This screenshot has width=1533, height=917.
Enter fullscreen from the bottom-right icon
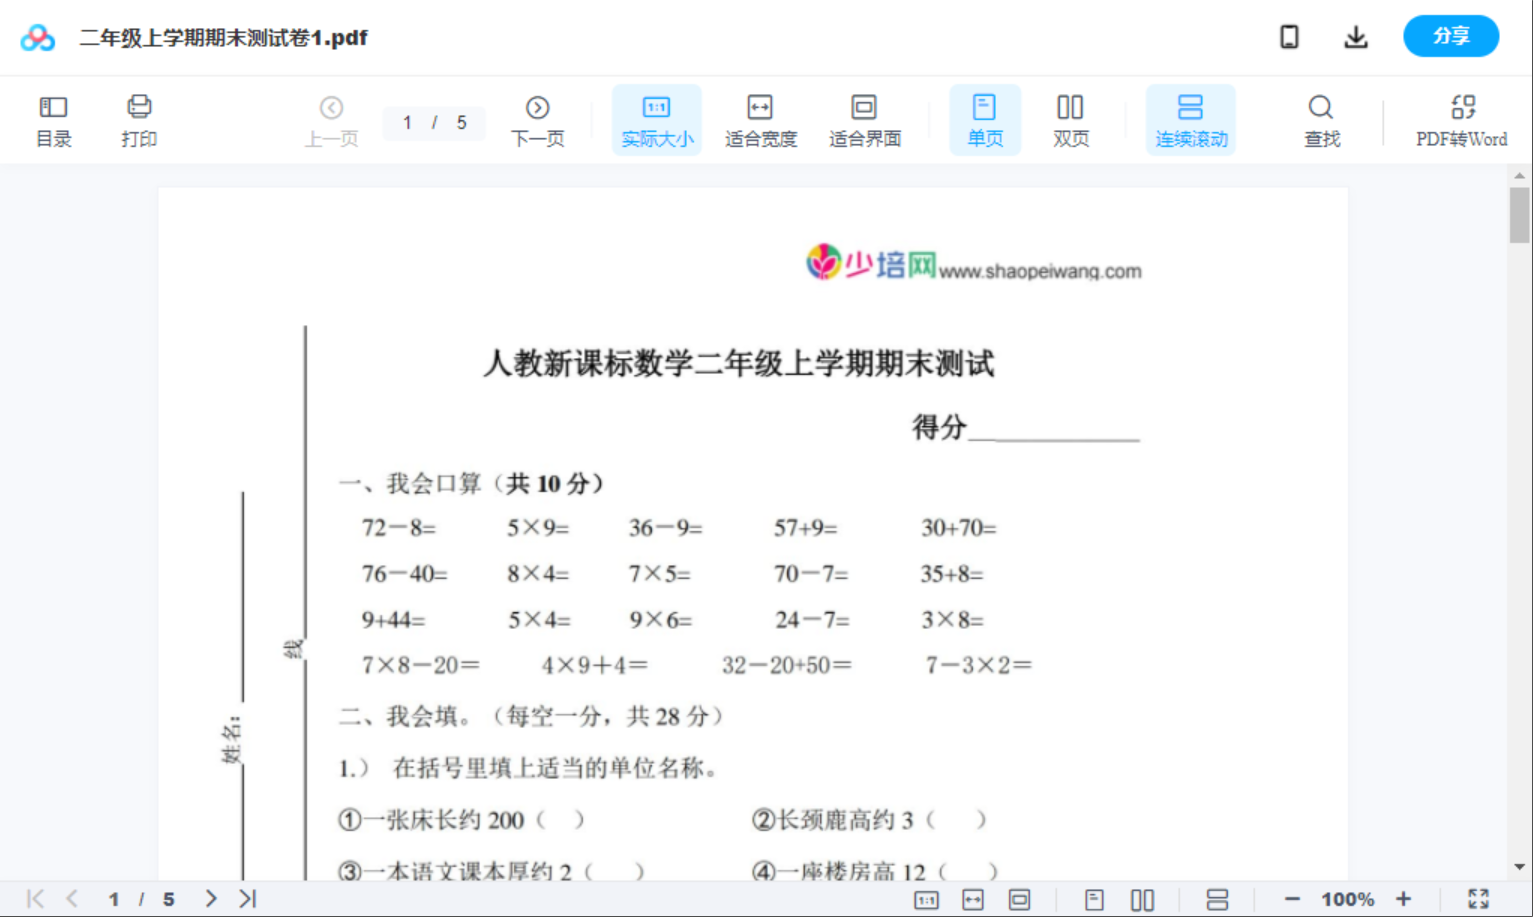pos(1479,898)
